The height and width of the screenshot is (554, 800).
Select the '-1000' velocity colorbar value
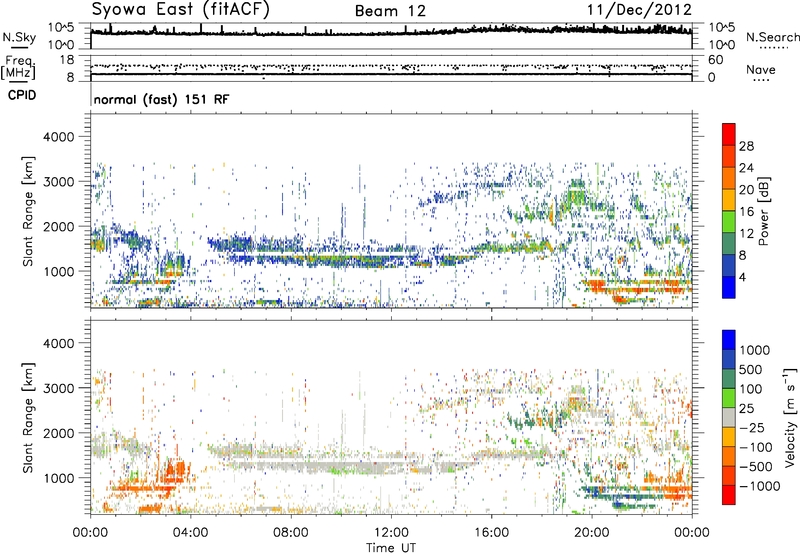coord(760,486)
